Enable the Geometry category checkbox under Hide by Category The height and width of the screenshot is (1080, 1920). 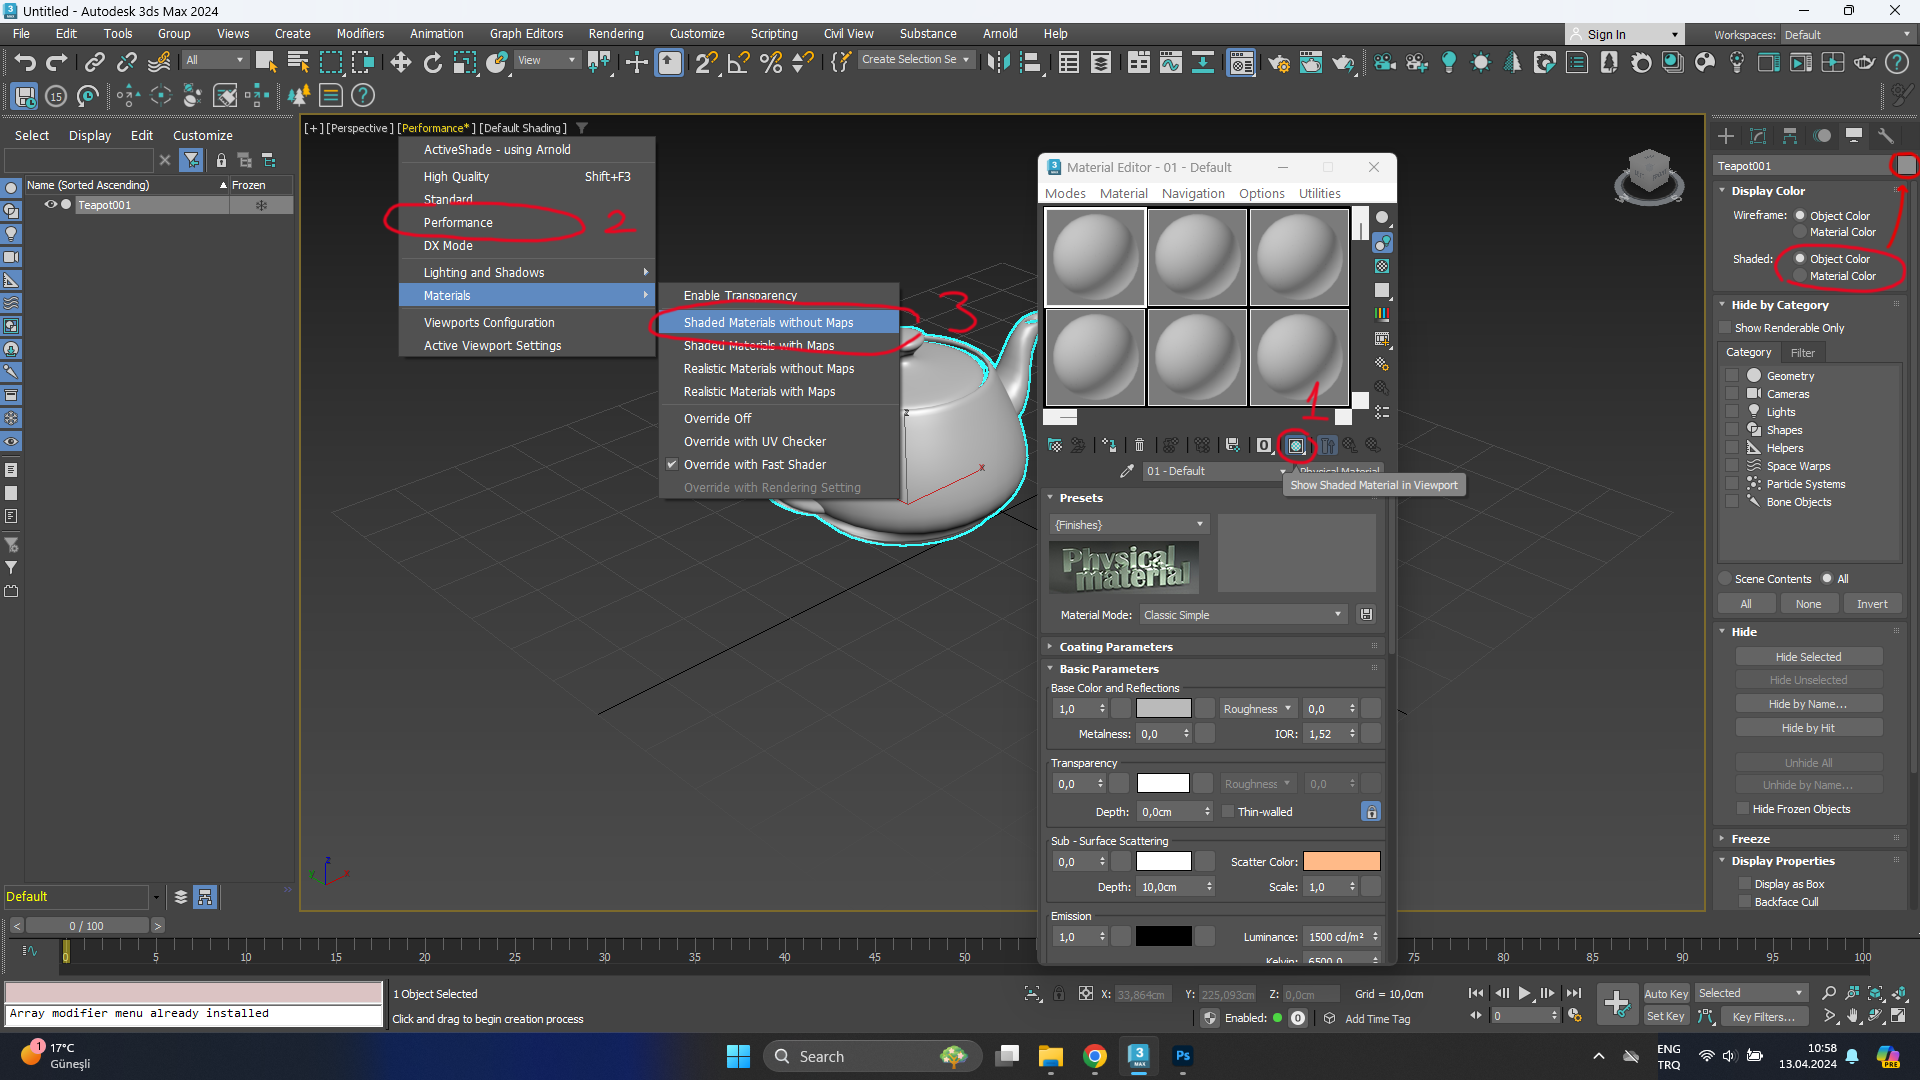[1733, 375]
